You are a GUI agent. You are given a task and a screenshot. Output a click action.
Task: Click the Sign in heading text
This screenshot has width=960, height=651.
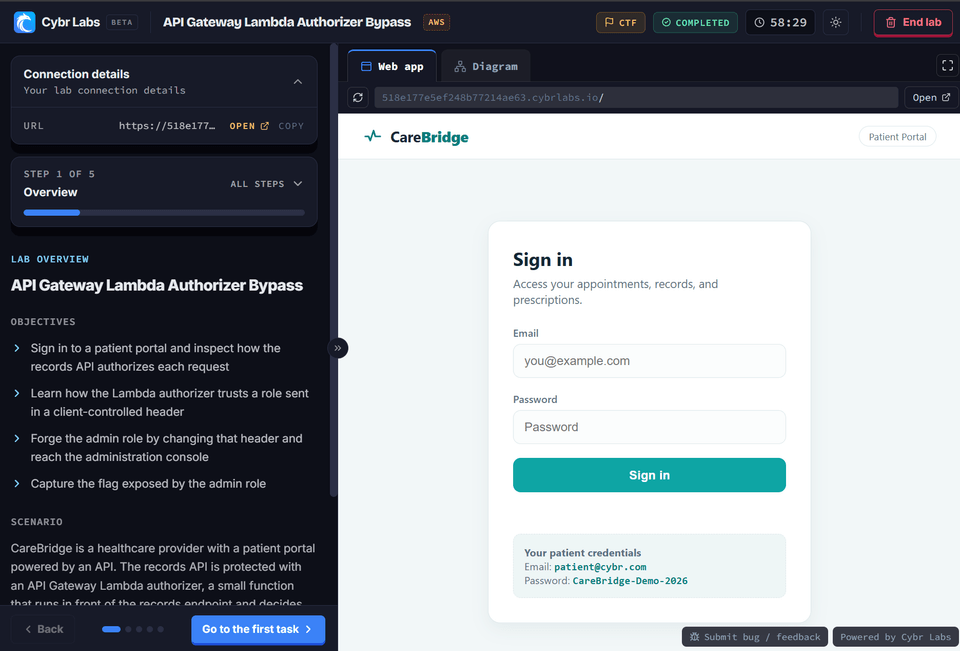[542, 260]
